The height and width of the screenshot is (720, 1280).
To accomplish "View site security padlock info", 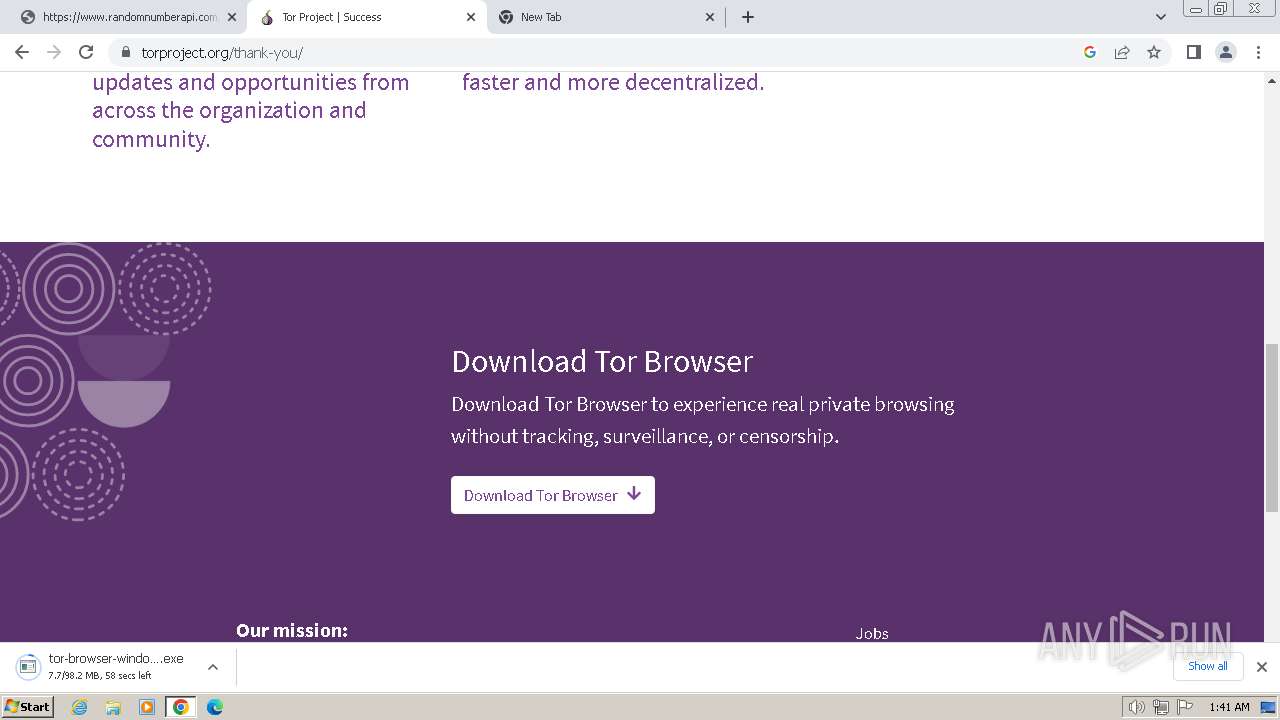I will (126, 52).
